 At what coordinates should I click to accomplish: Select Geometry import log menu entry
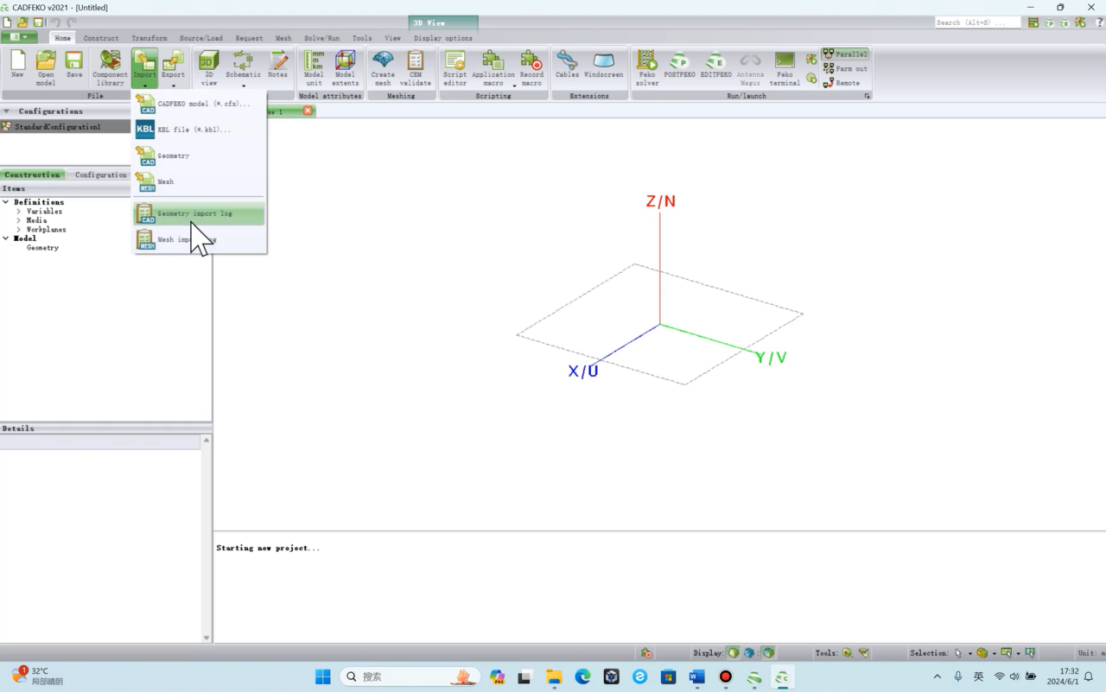pos(200,214)
